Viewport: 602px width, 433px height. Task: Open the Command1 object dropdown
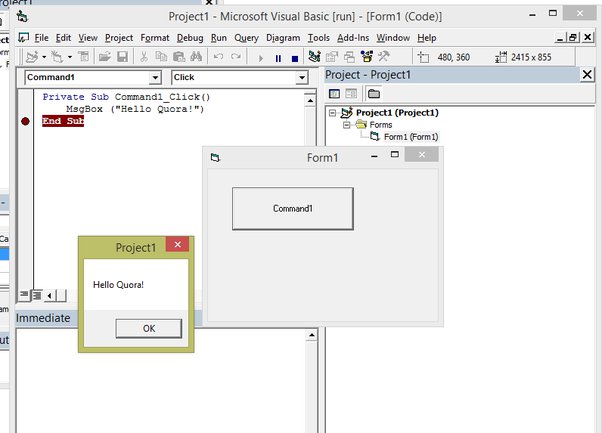pos(154,76)
